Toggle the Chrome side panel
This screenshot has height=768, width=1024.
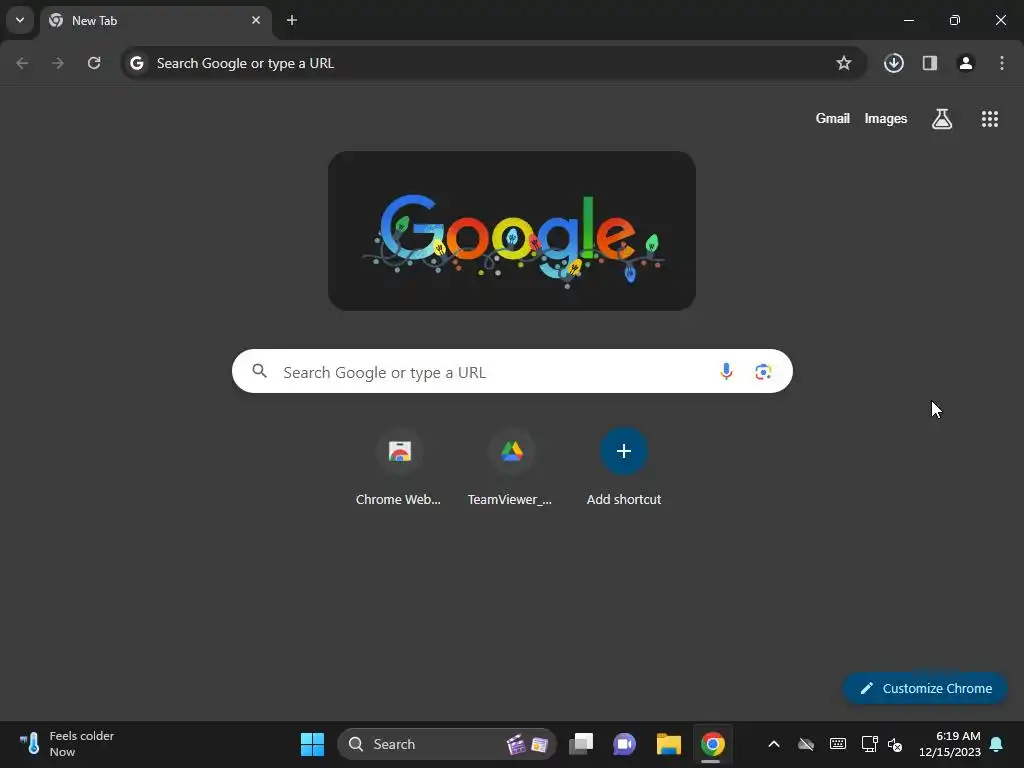pos(930,63)
